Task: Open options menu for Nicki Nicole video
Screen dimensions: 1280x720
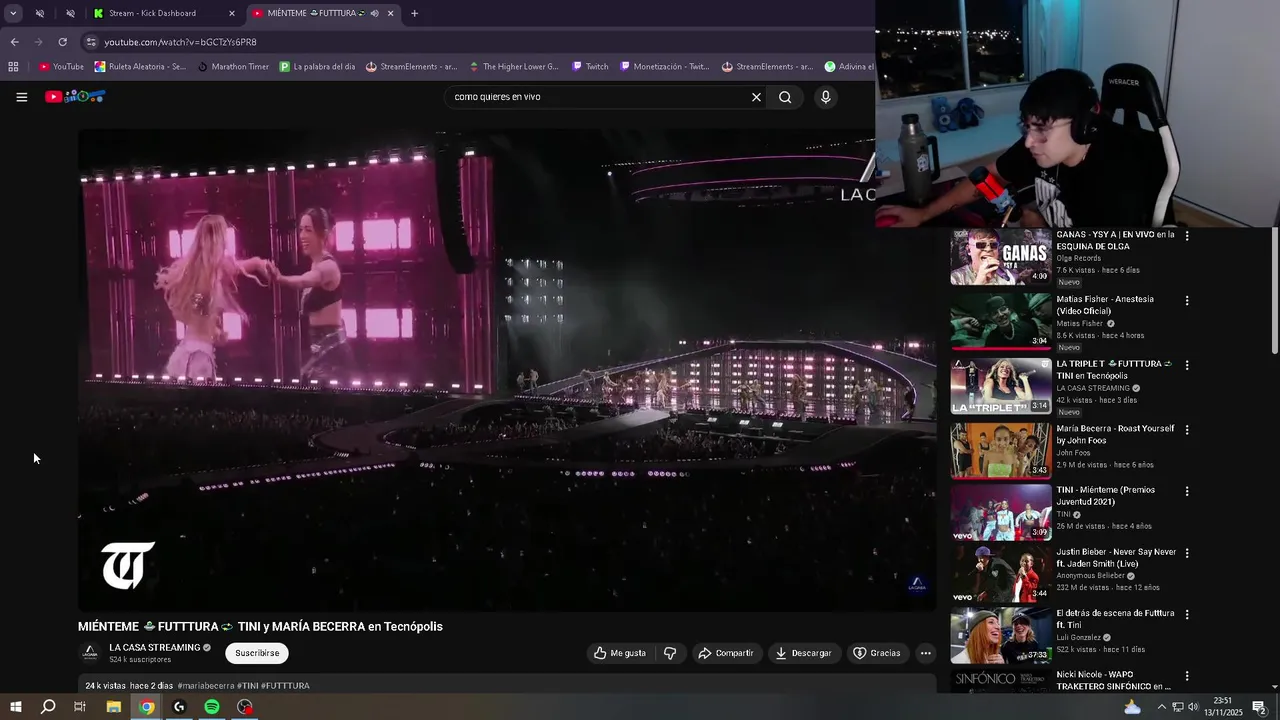Action: point(1187,675)
